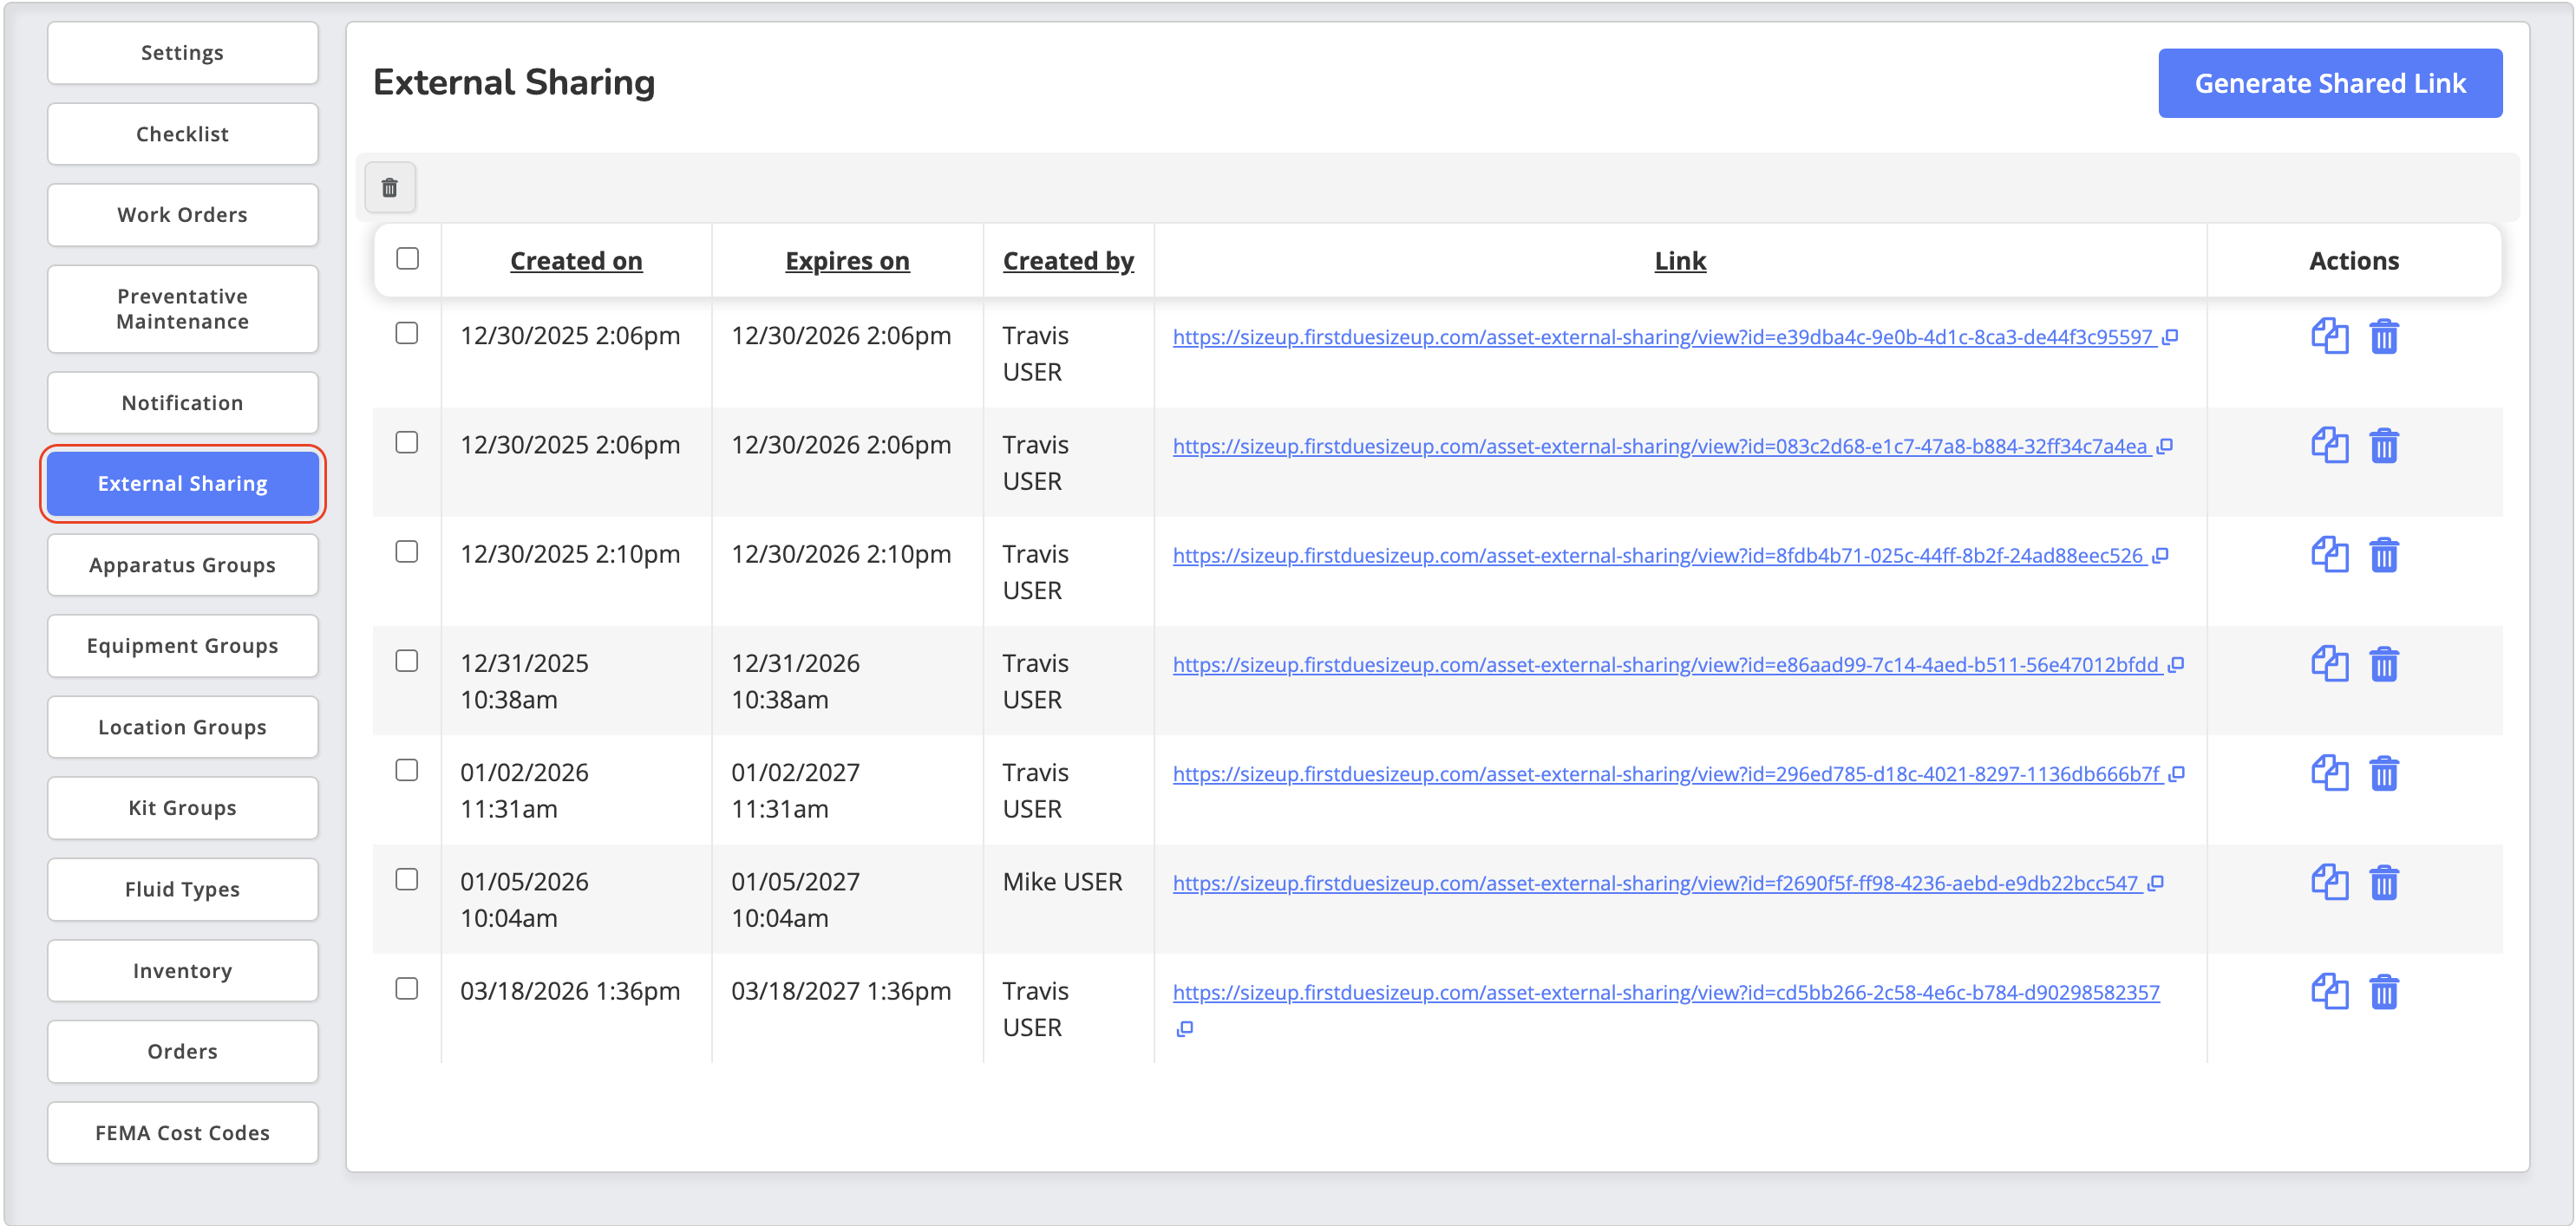Click the bulk delete trash icon above table
The image size is (2576, 1226).
click(x=390, y=187)
